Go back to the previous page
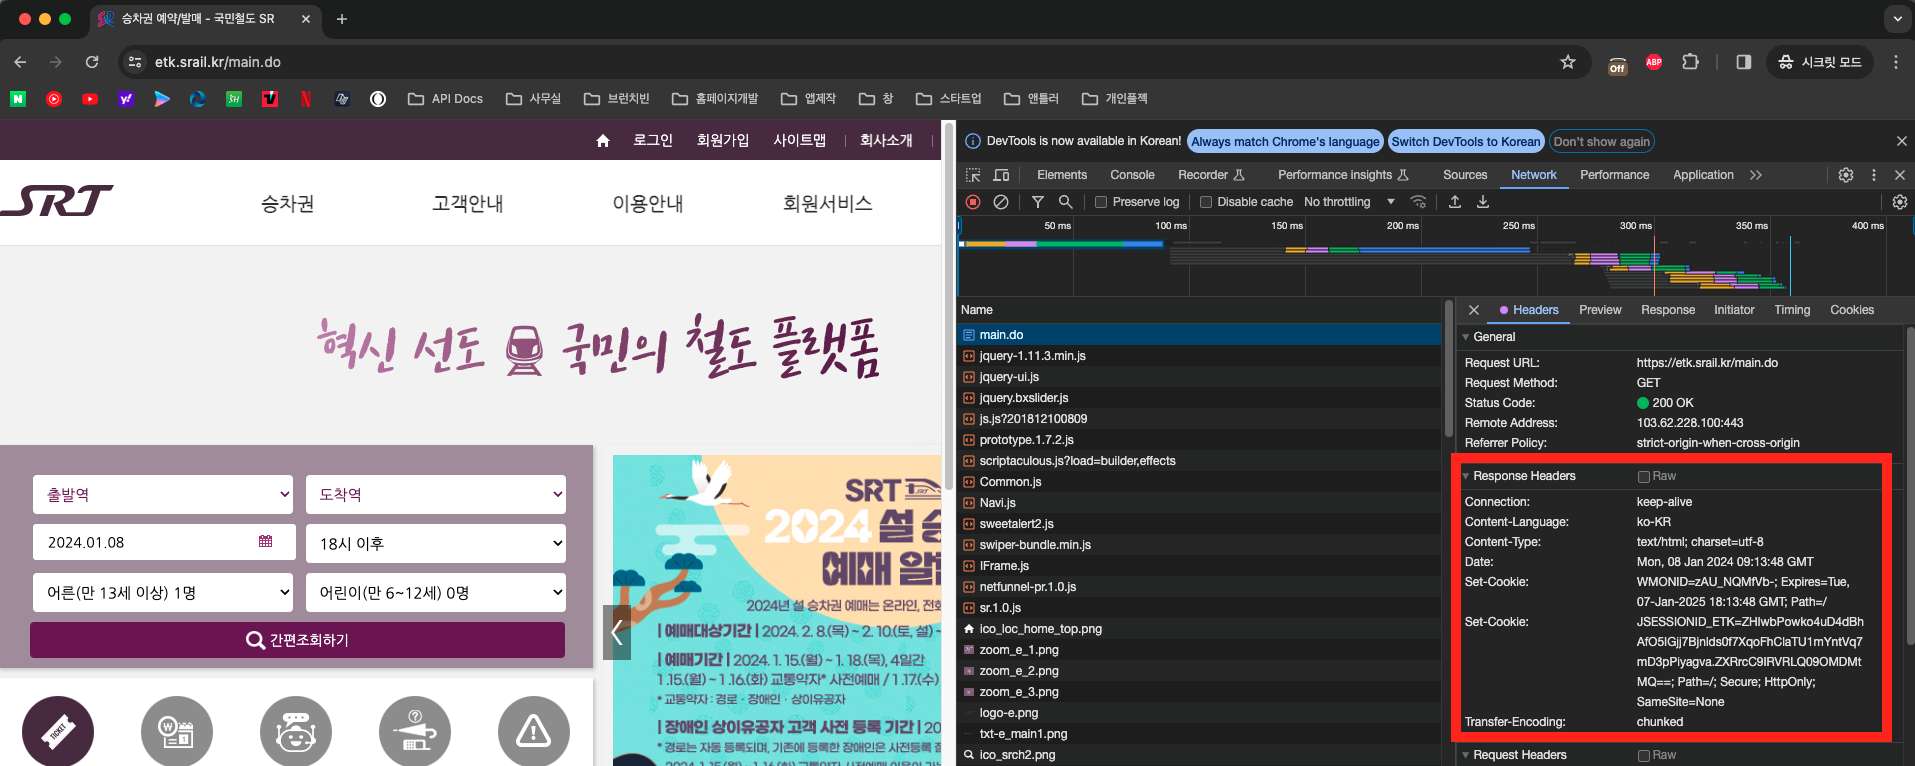The image size is (1915, 766). pos(20,62)
